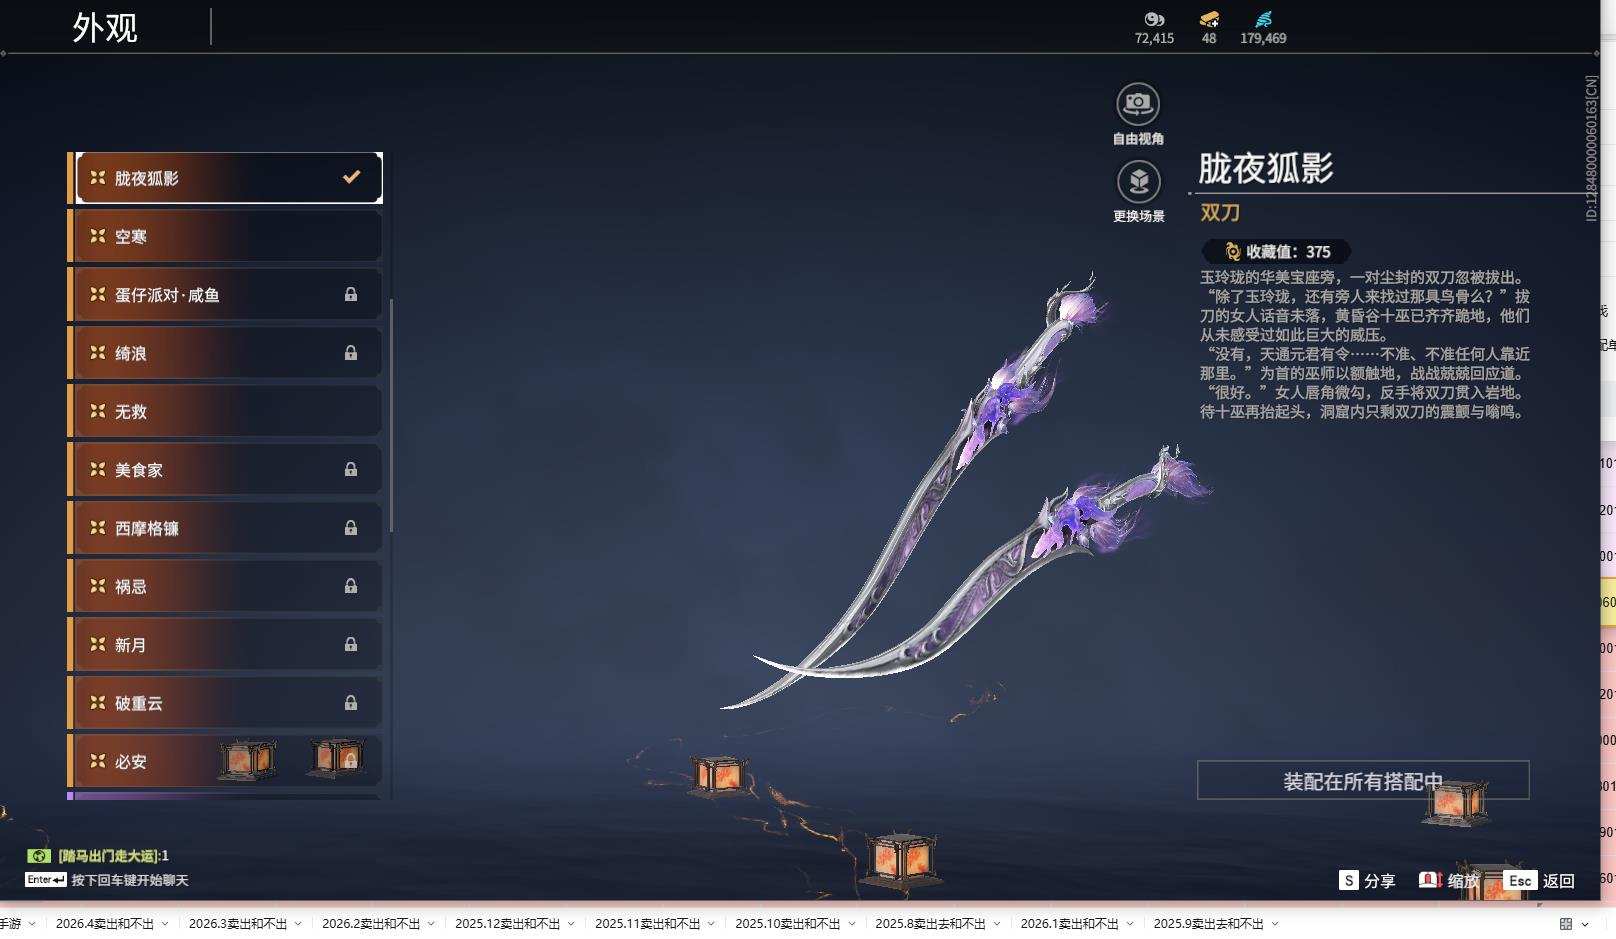
Task: Click the crossed-daggers icon beside 胧夜狐影
Action: [97, 177]
